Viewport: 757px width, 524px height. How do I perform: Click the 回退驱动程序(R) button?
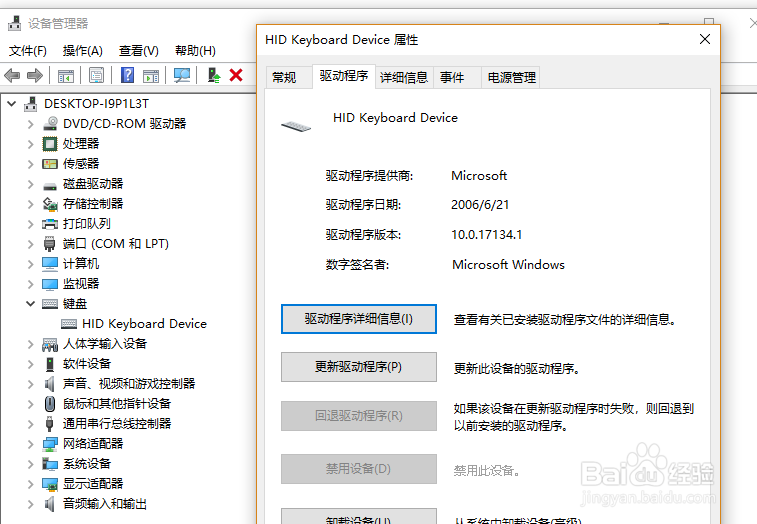point(359,416)
